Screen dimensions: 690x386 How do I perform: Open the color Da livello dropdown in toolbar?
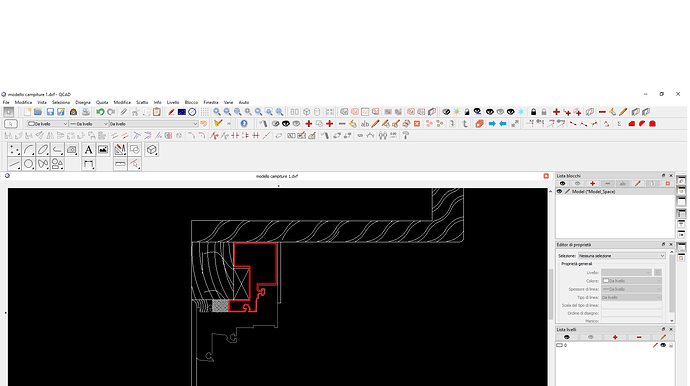(47, 124)
